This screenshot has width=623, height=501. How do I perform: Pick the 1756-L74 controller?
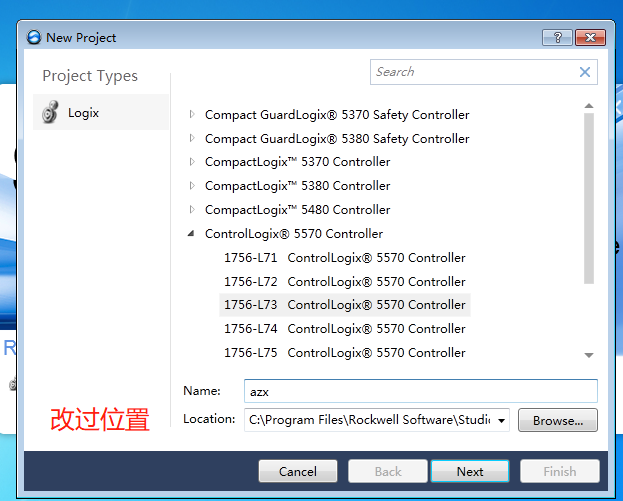(344, 329)
